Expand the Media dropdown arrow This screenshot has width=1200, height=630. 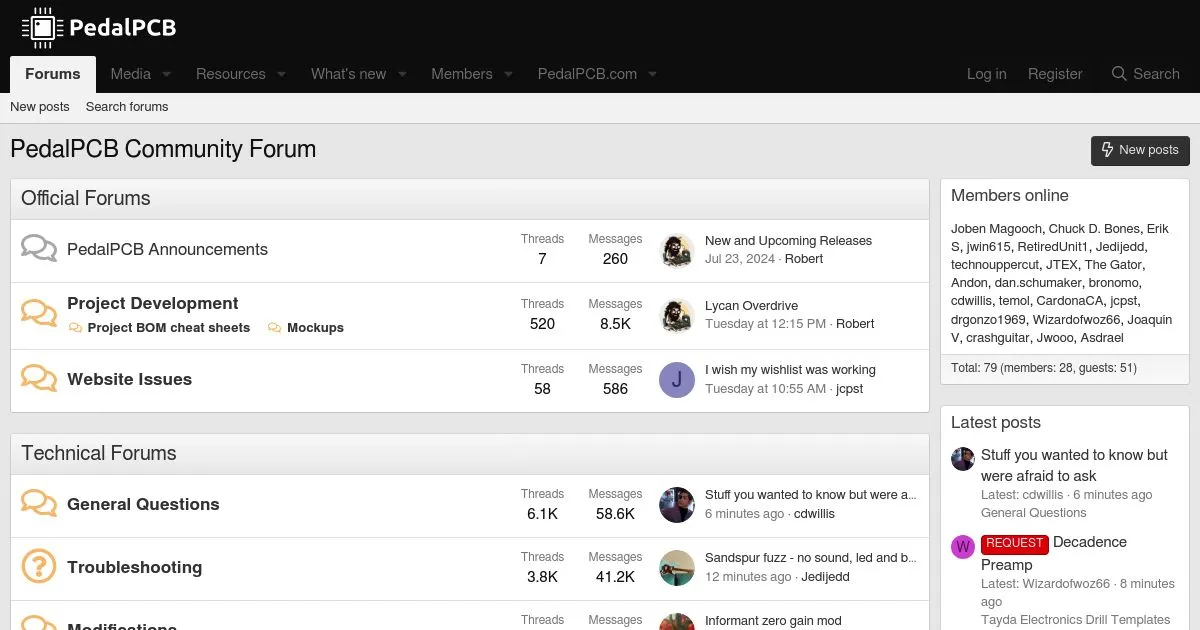pos(167,75)
